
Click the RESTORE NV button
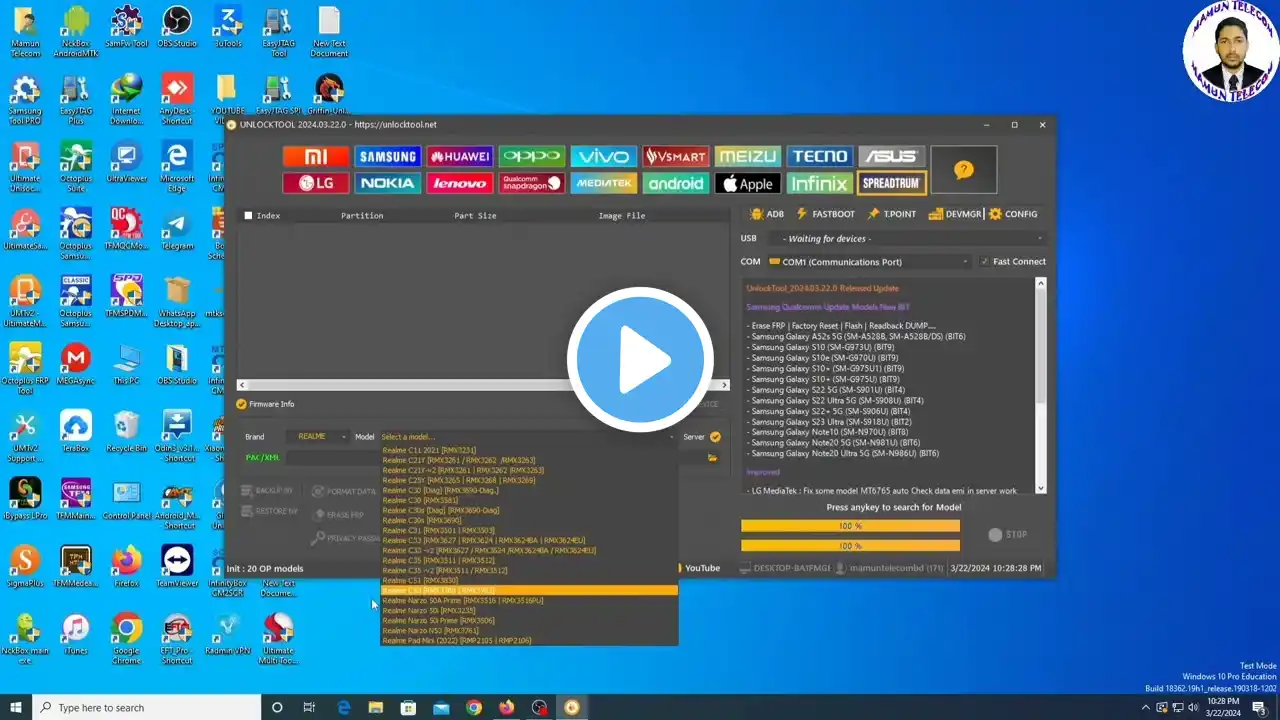[269, 511]
